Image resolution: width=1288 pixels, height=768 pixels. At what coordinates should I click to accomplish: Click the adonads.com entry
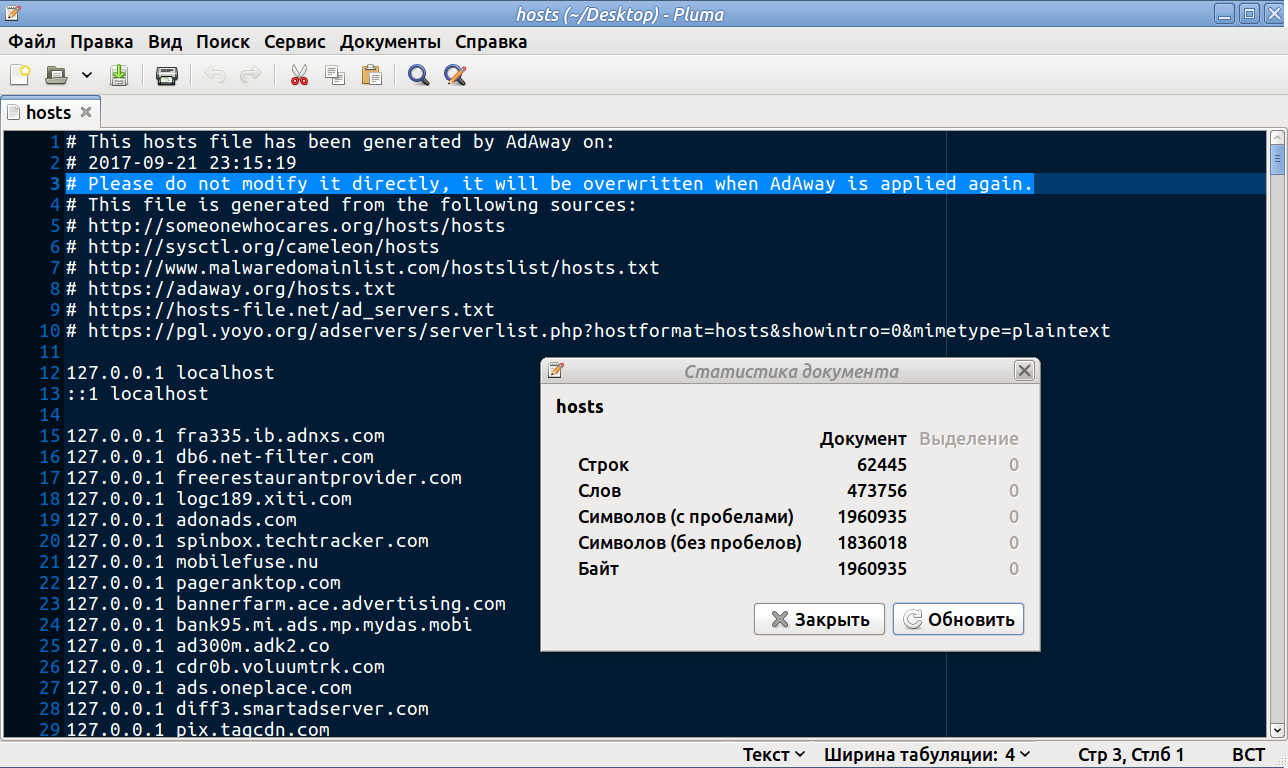pos(181,520)
